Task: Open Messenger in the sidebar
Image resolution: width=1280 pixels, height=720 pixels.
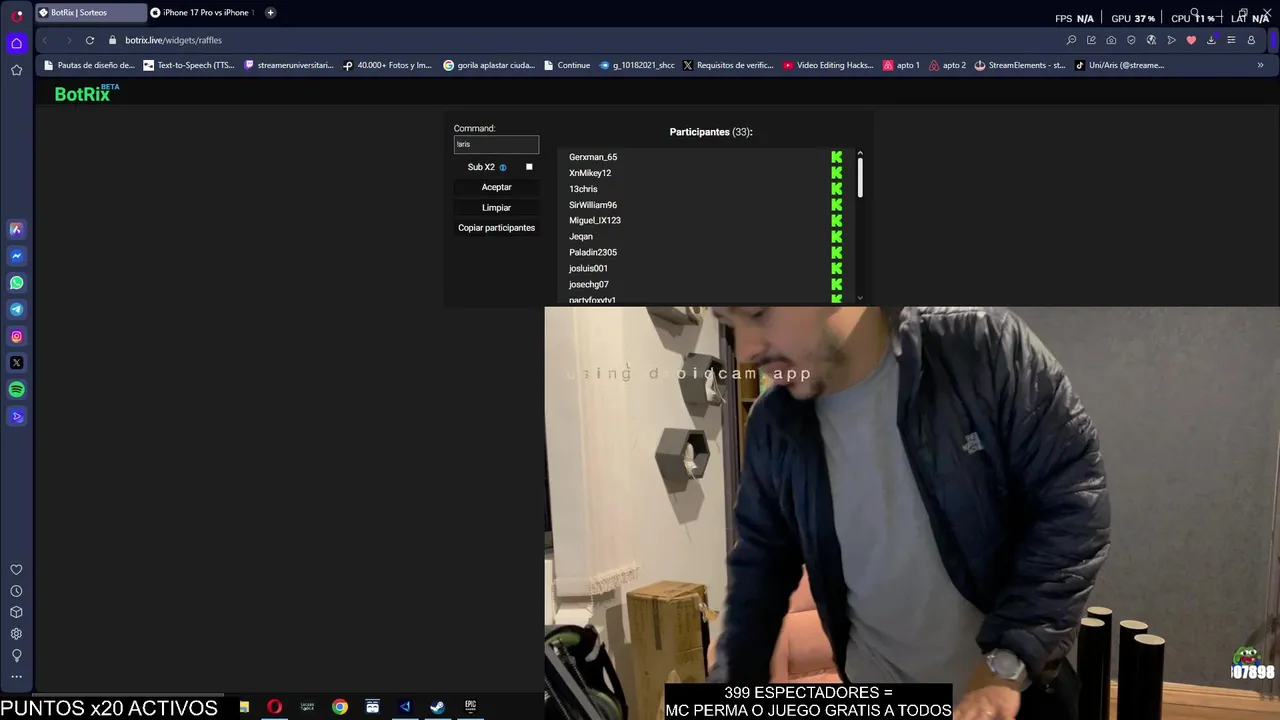Action: click(16, 256)
